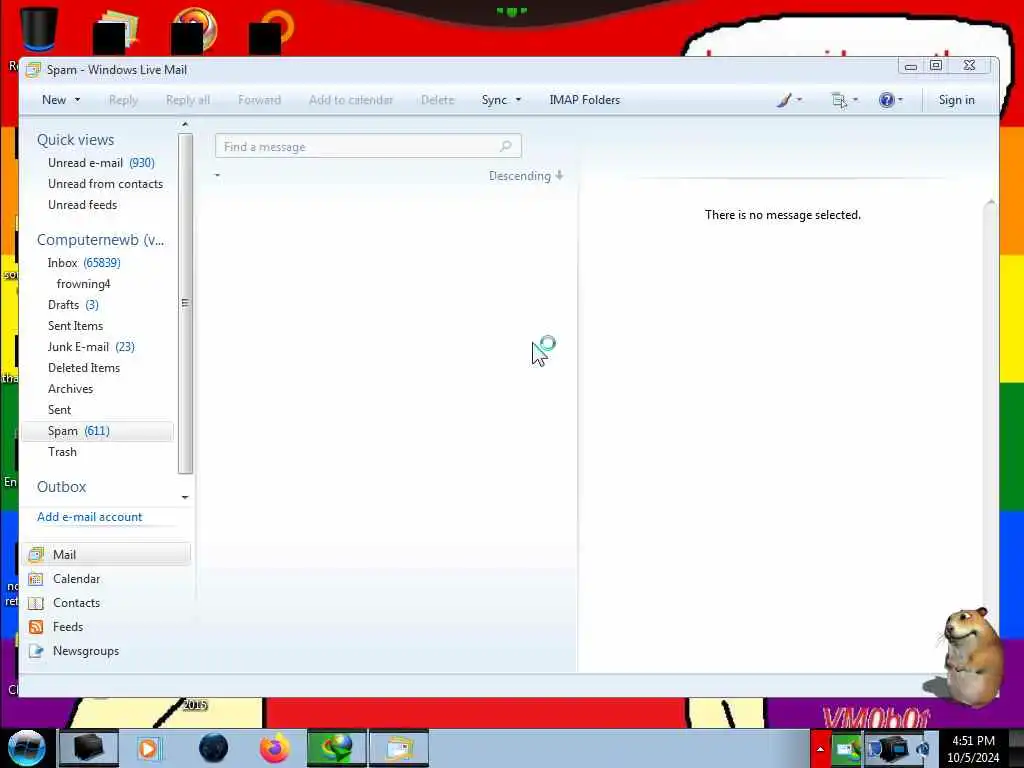Expand the New dropdown arrow
1024x768 pixels.
click(x=78, y=100)
